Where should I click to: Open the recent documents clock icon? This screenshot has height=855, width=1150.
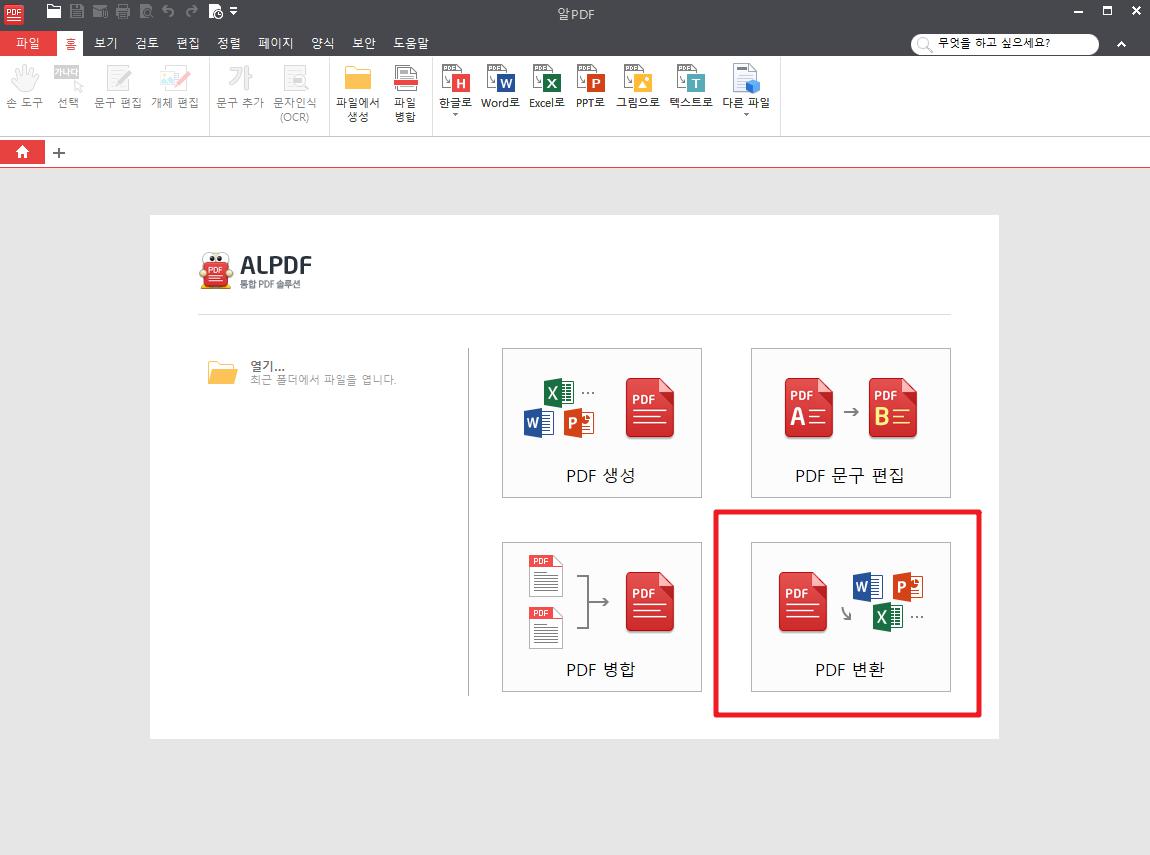(x=216, y=11)
